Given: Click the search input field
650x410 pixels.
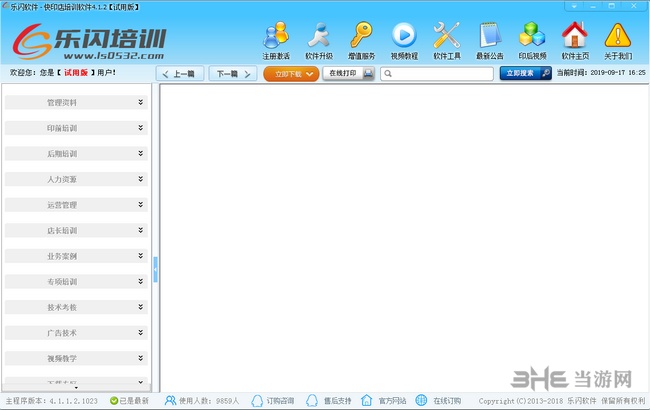Looking at the screenshot, I should (438, 73).
